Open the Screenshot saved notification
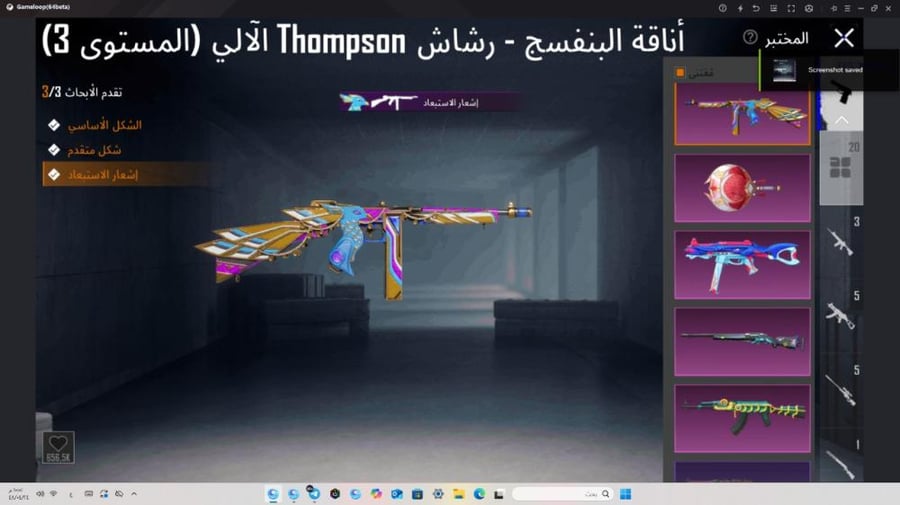The height and width of the screenshot is (505, 900). [829, 70]
